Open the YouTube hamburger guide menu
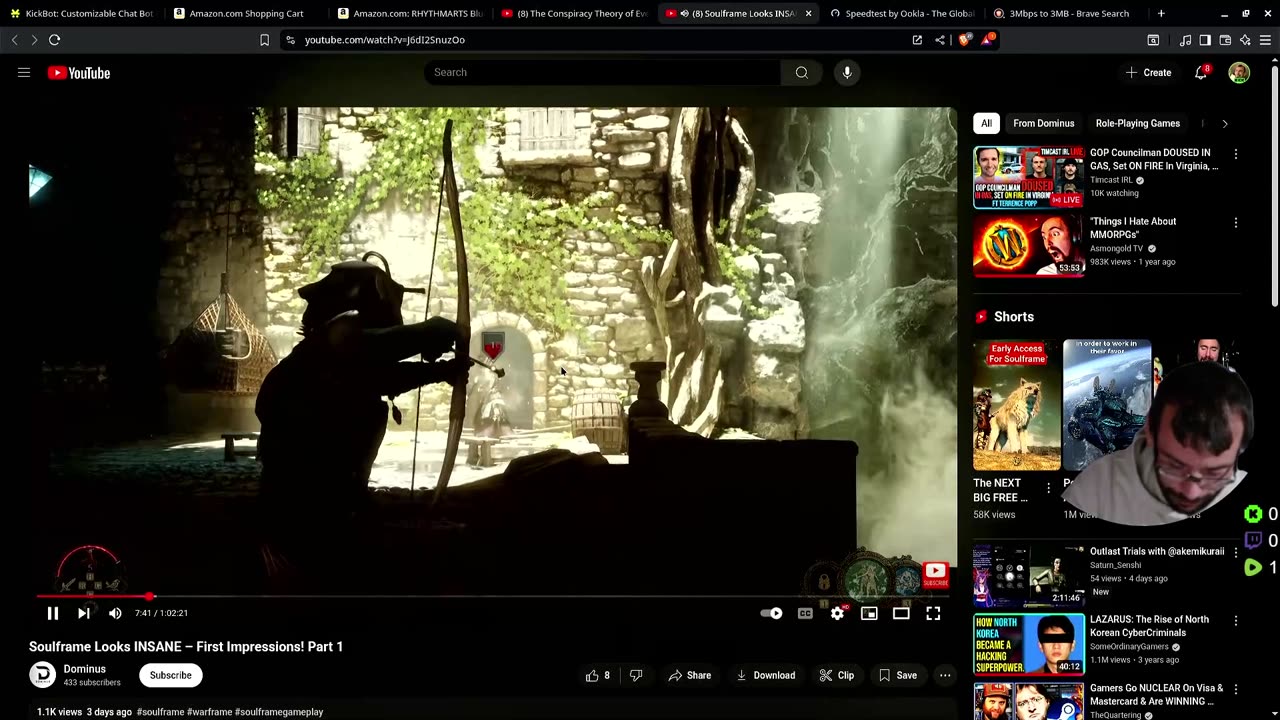Image resolution: width=1280 pixels, height=720 pixels. point(24,72)
